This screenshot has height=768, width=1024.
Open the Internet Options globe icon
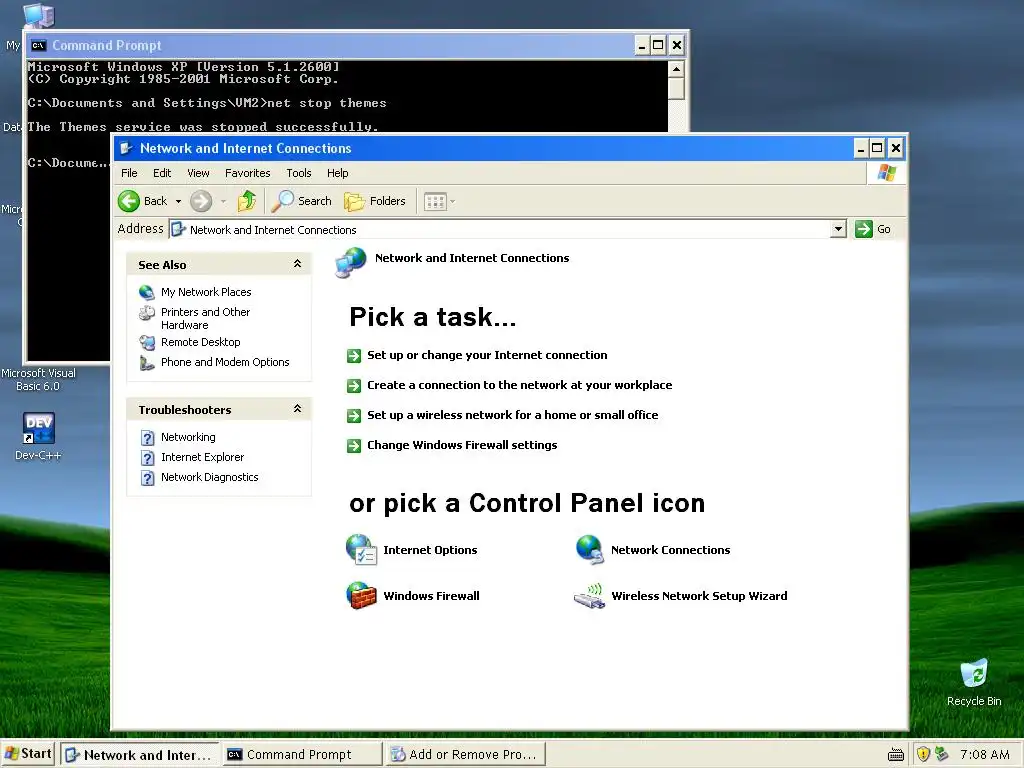pyautogui.click(x=361, y=549)
